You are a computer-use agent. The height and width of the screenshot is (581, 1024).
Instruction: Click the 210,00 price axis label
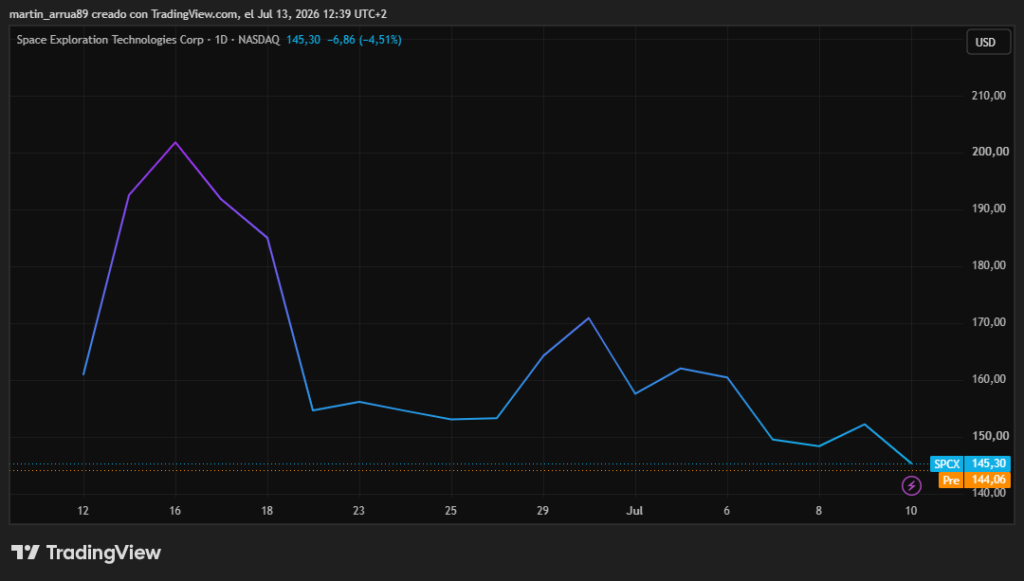click(x=989, y=95)
